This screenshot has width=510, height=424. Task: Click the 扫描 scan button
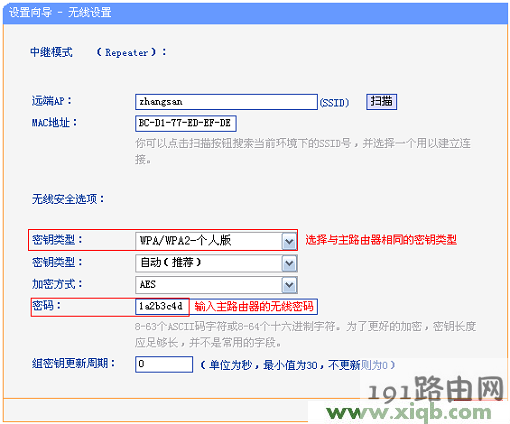[381, 102]
